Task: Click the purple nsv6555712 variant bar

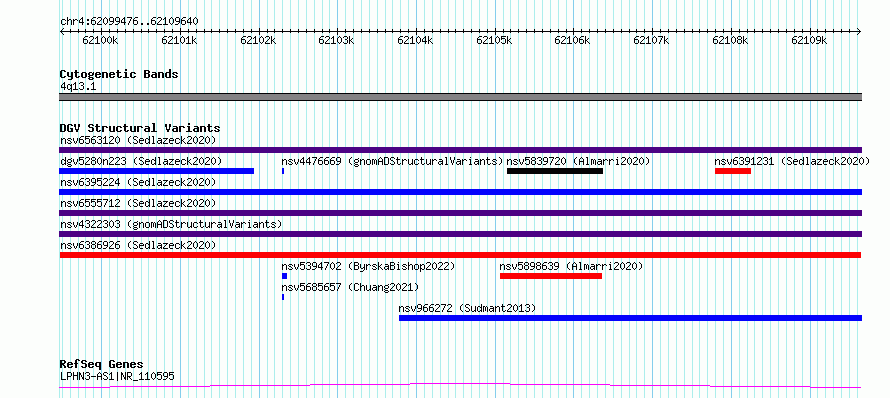Action: [460, 213]
